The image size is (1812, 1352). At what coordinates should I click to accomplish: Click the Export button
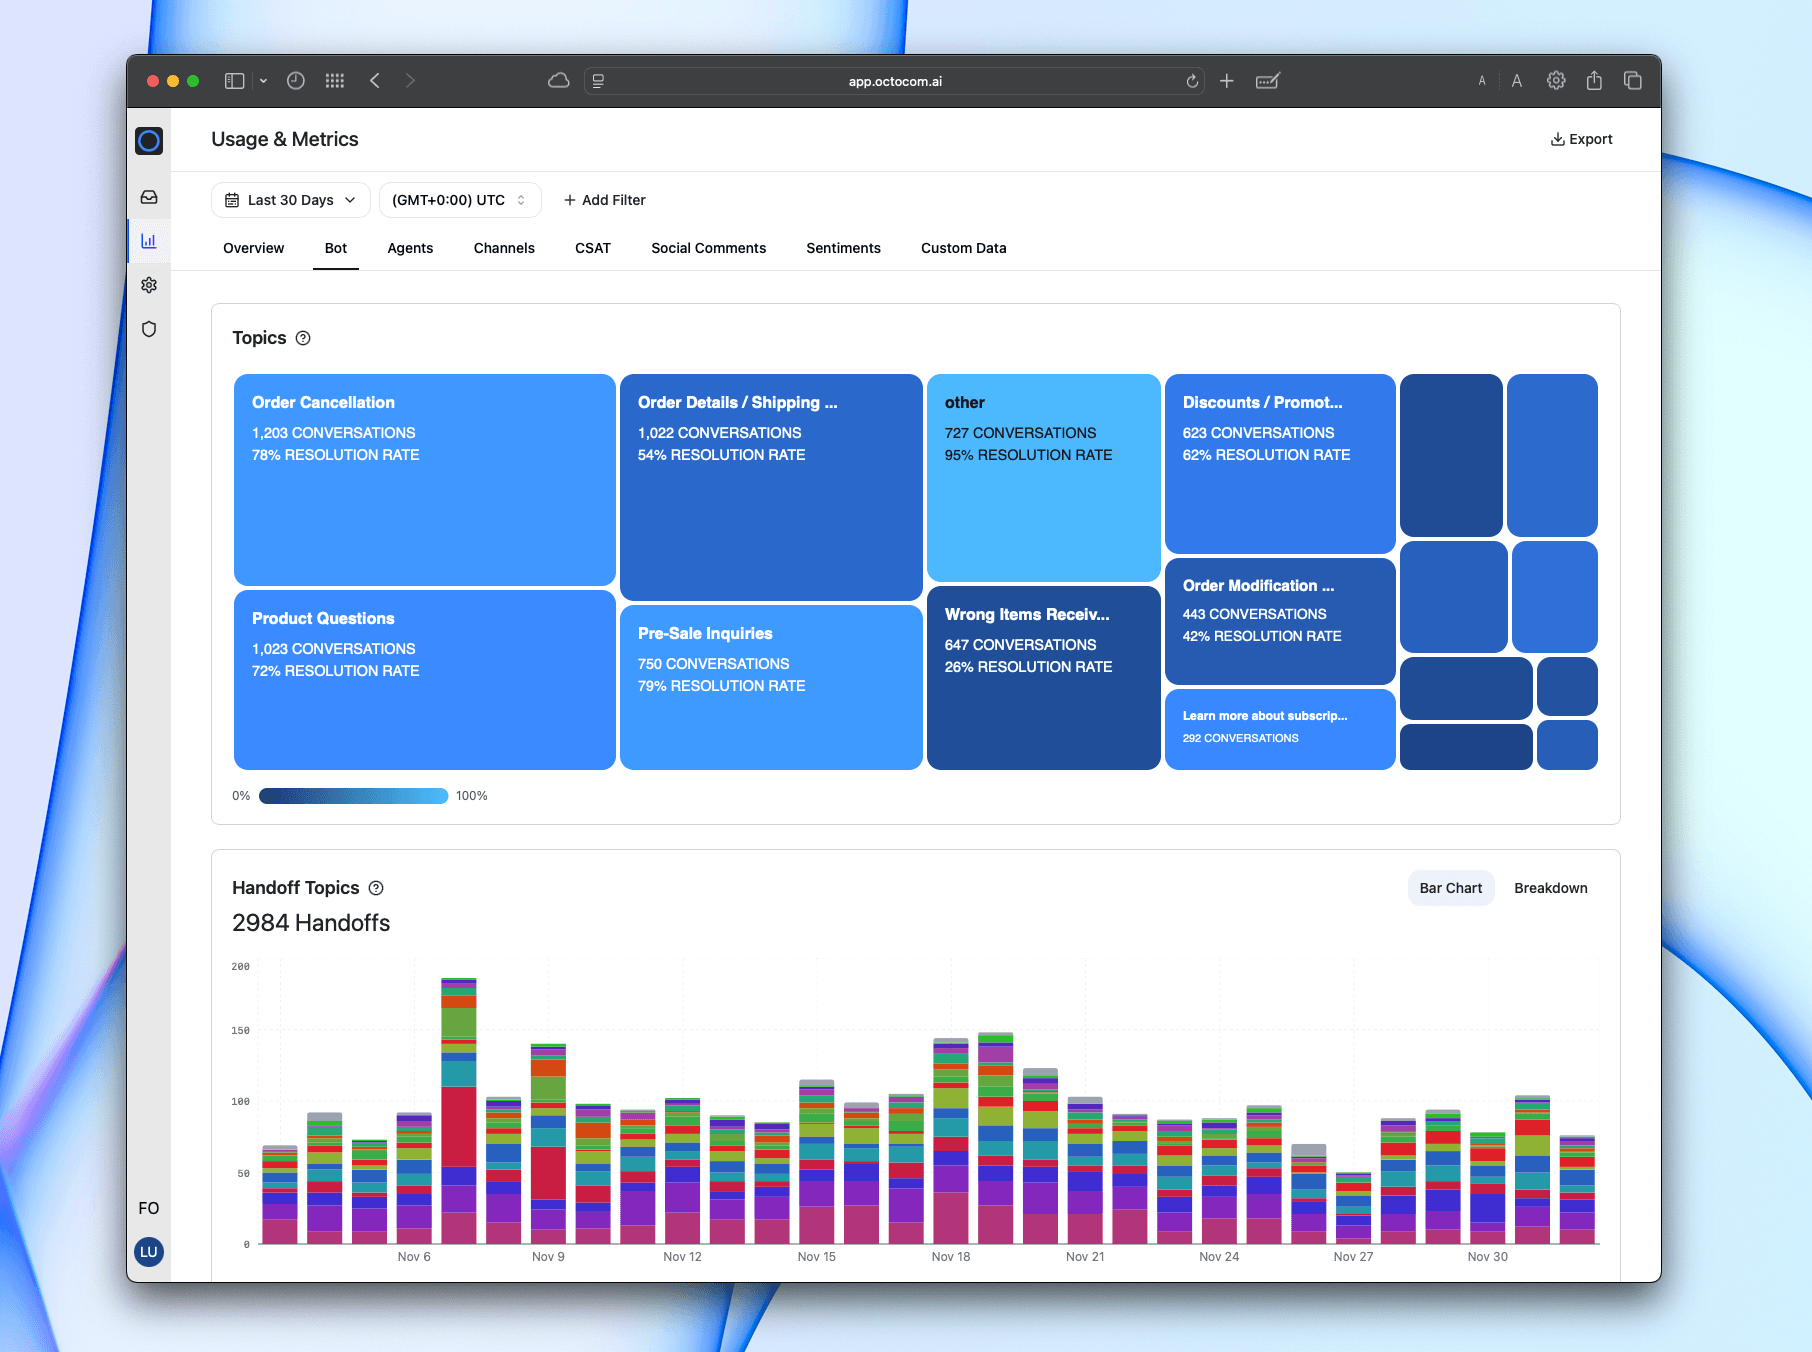[1581, 139]
